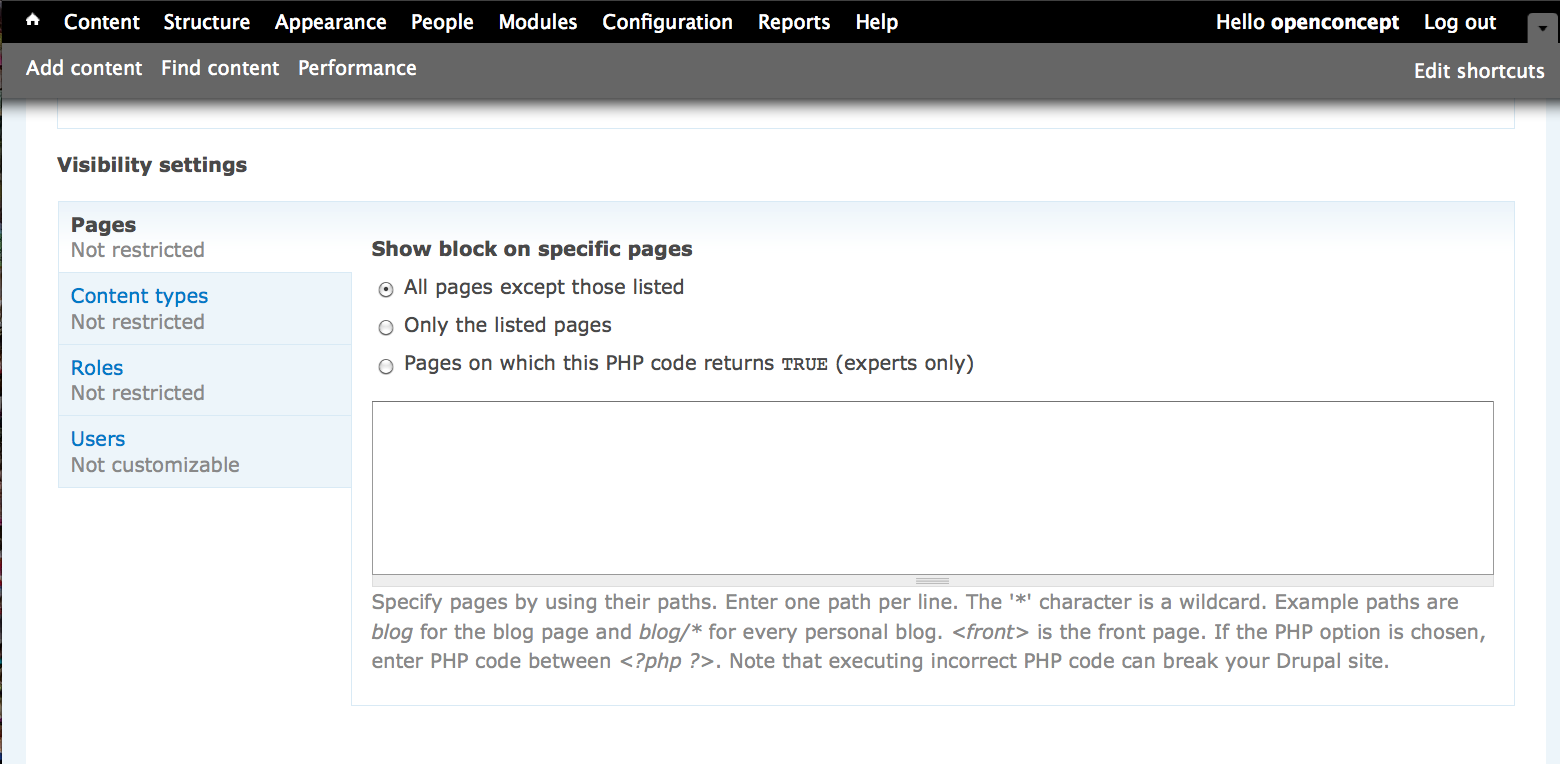Open the Modules menu item

(x=538, y=22)
